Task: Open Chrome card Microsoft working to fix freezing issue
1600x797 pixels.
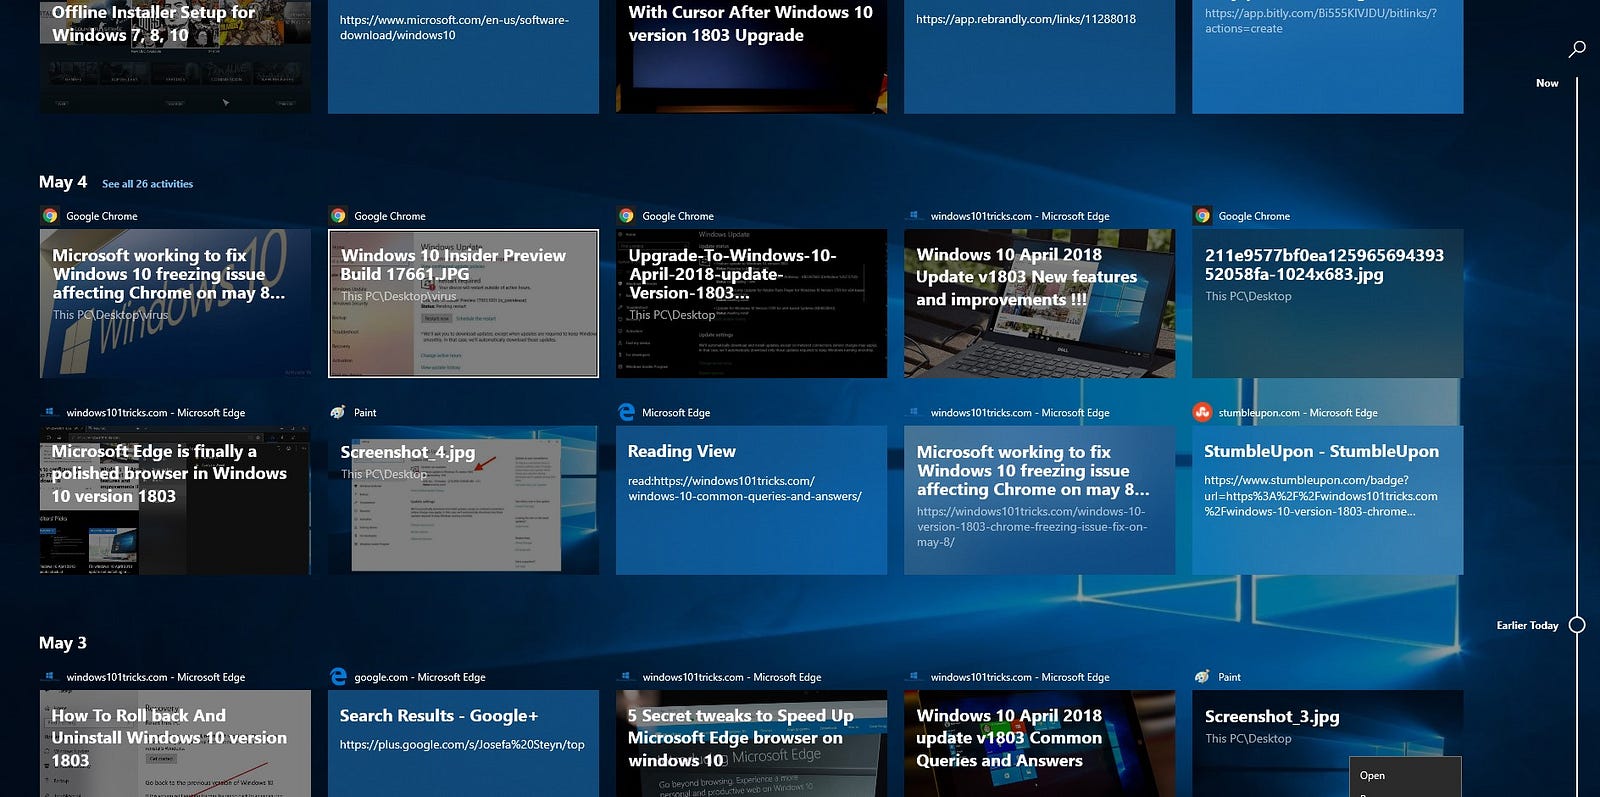Action: click(x=175, y=304)
